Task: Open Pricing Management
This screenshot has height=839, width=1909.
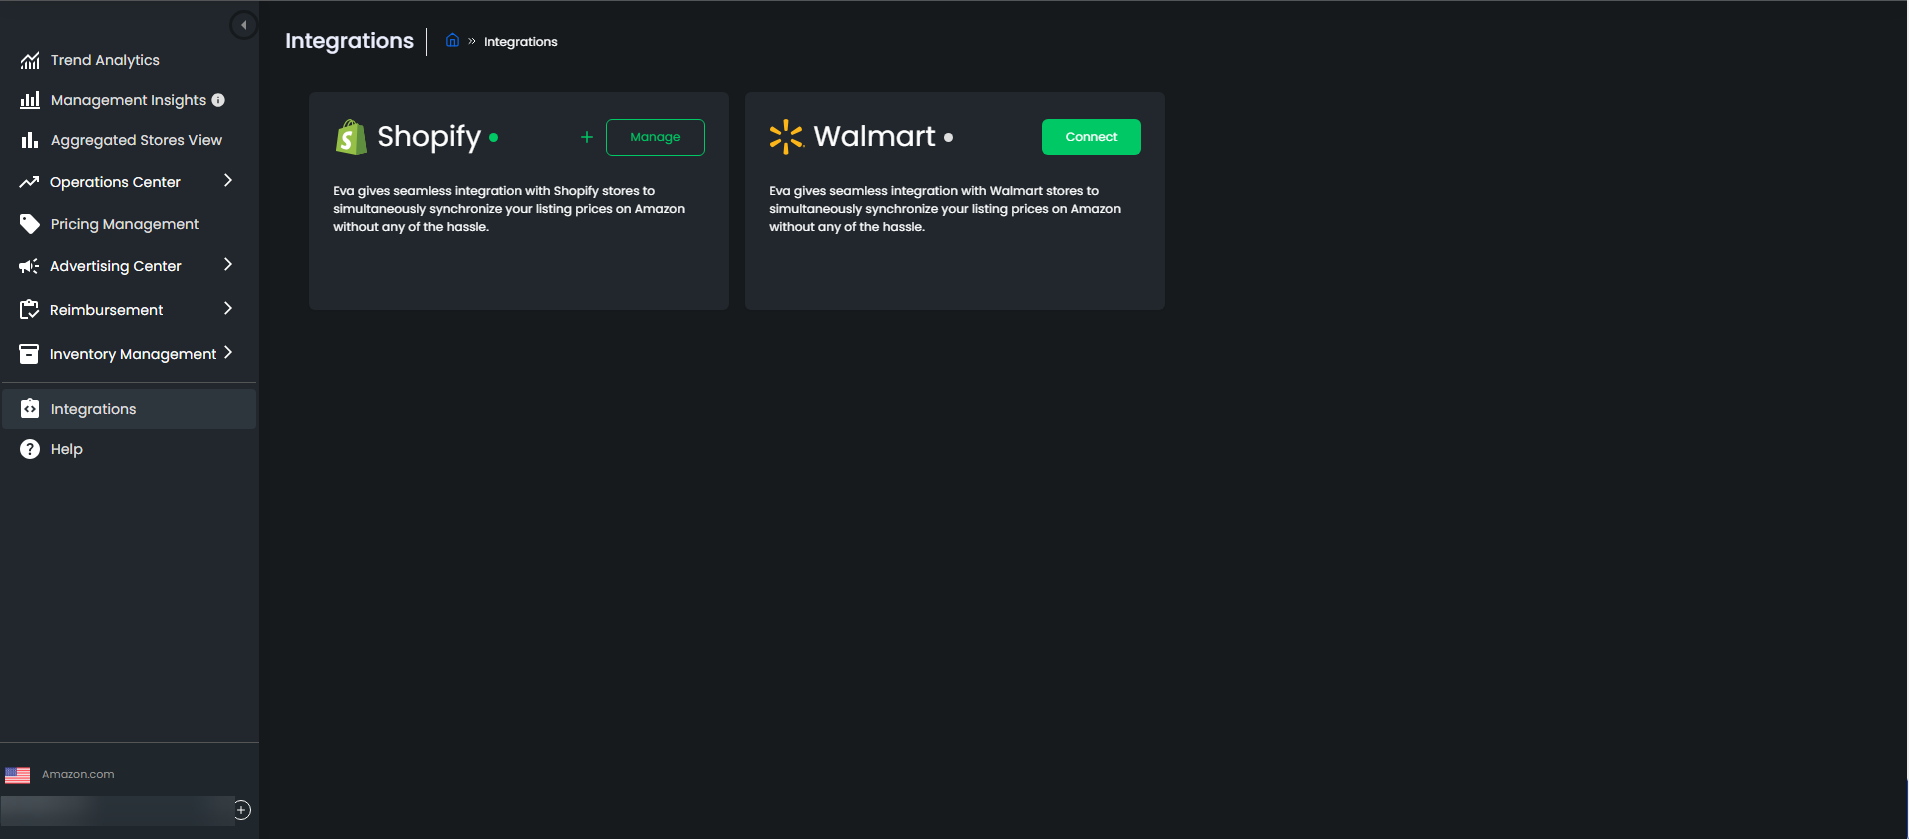Action: [125, 224]
